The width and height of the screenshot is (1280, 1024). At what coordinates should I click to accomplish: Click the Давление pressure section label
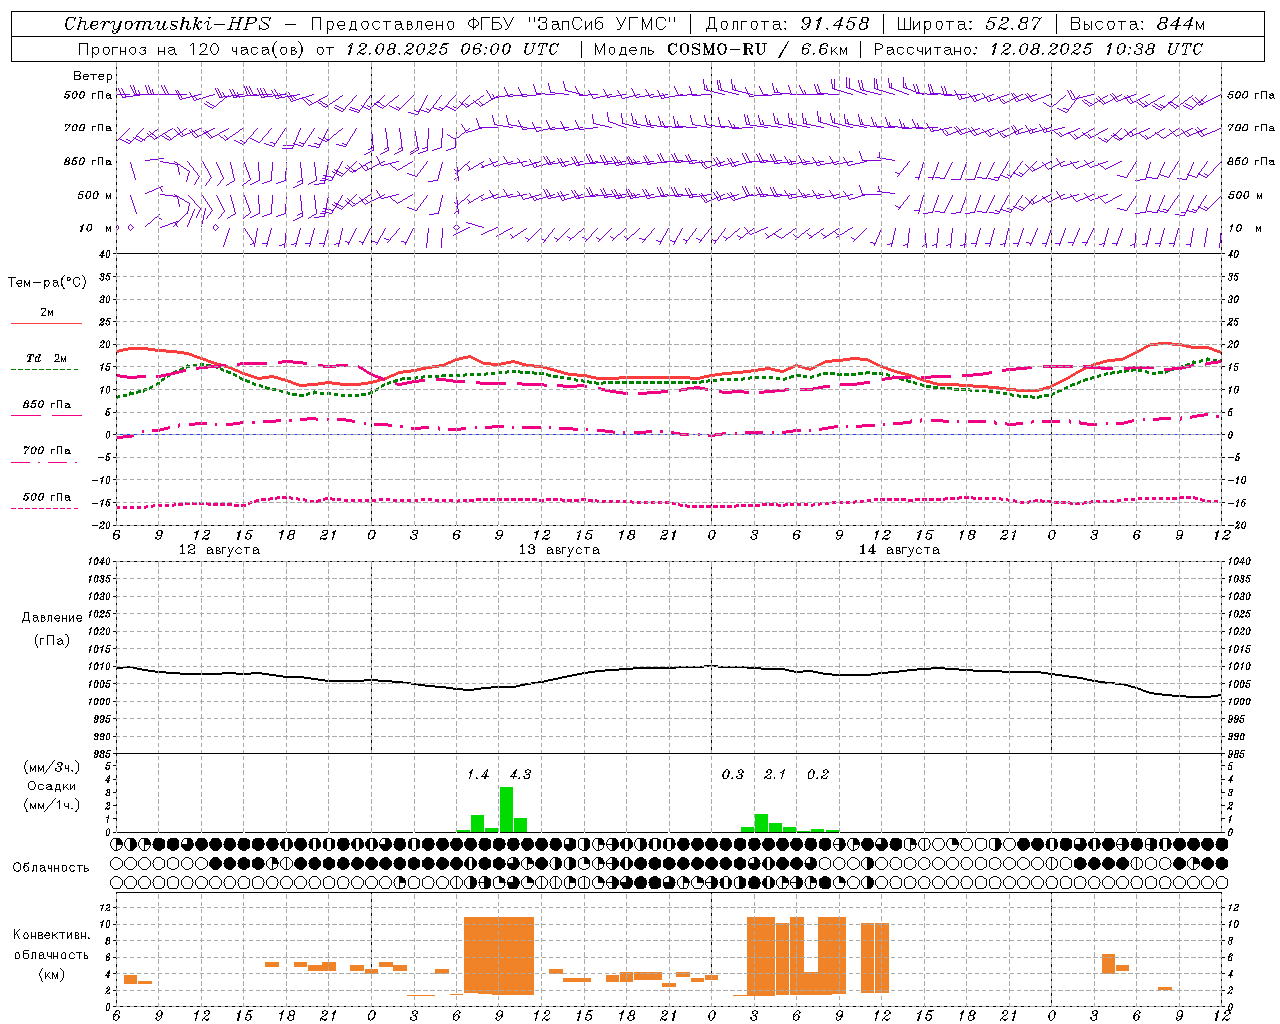pyautogui.click(x=52, y=618)
